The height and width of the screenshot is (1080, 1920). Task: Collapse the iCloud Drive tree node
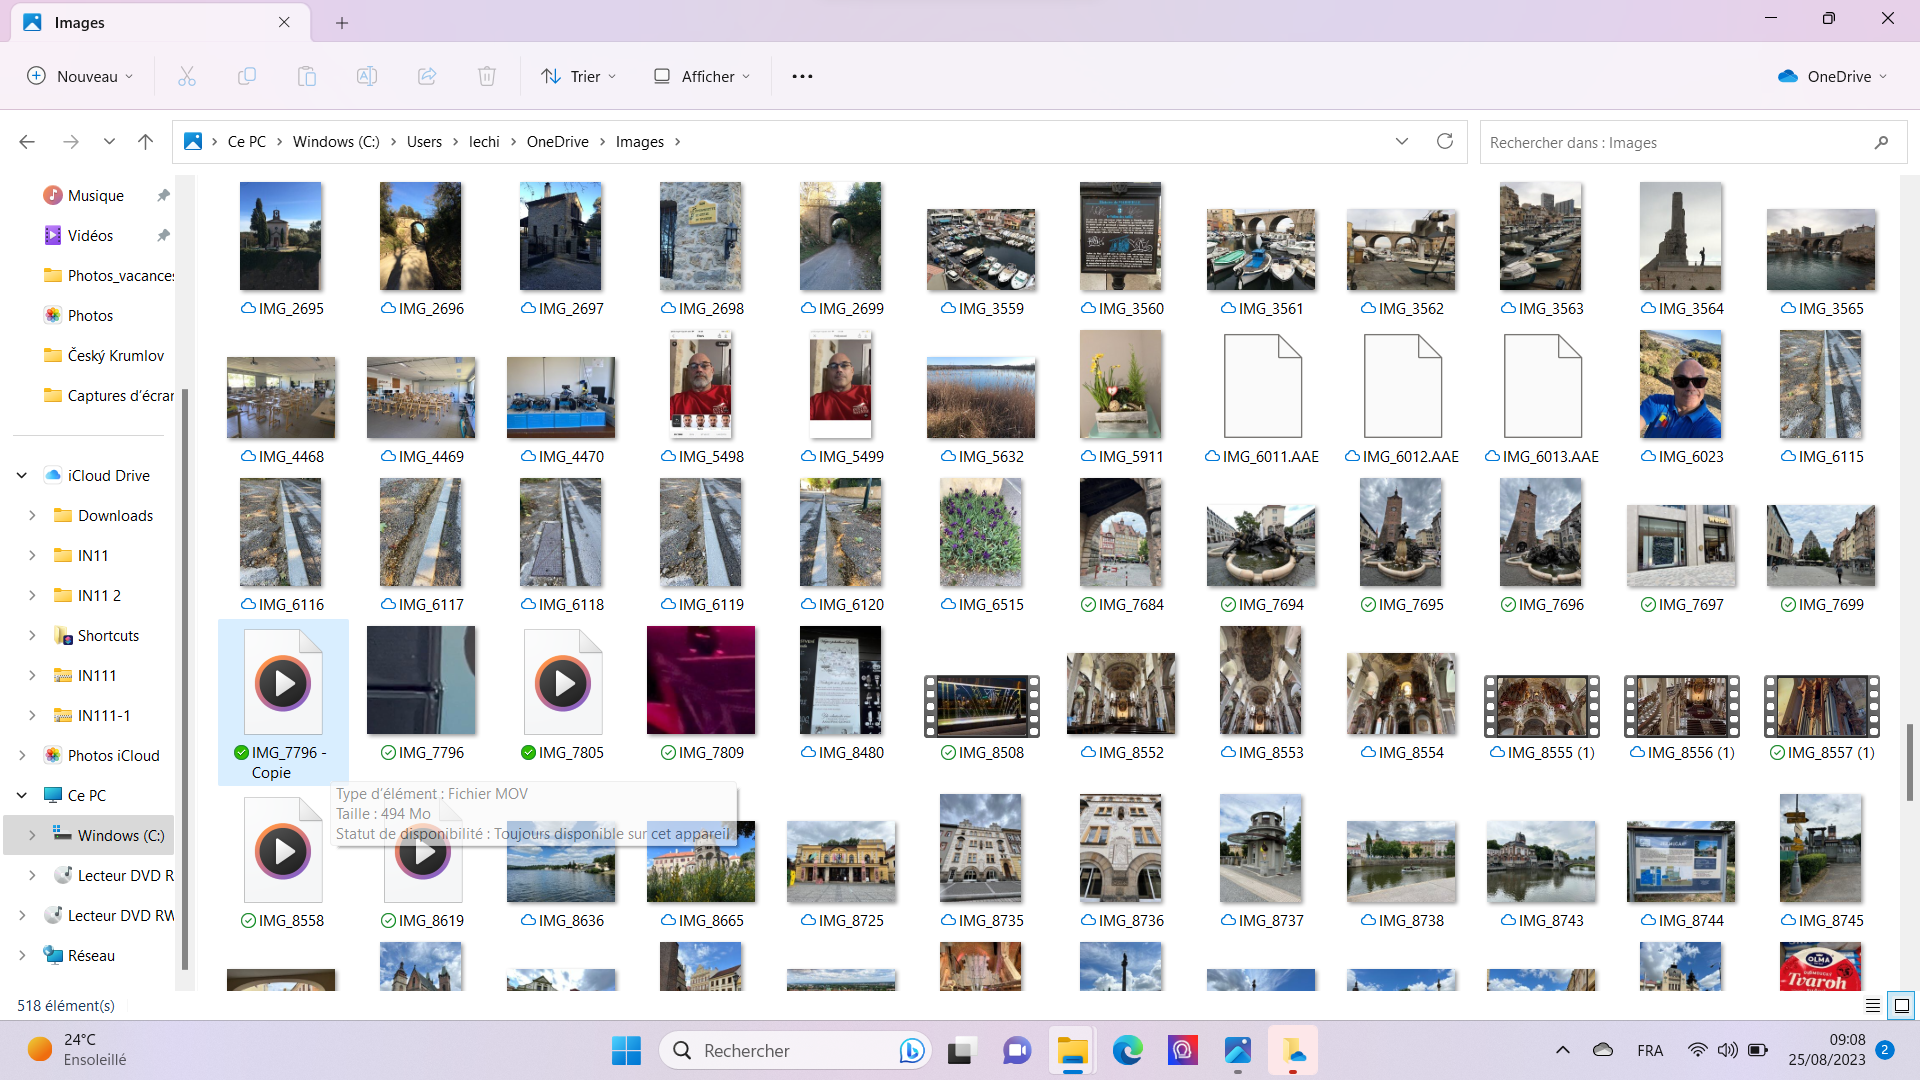click(x=22, y=476)
